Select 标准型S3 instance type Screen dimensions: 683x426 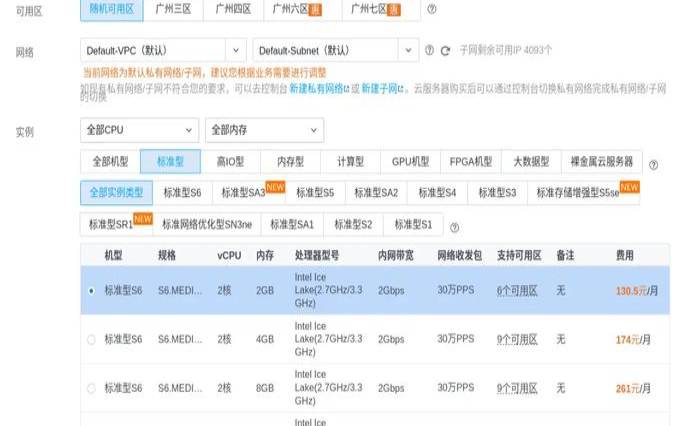point(497,193)
